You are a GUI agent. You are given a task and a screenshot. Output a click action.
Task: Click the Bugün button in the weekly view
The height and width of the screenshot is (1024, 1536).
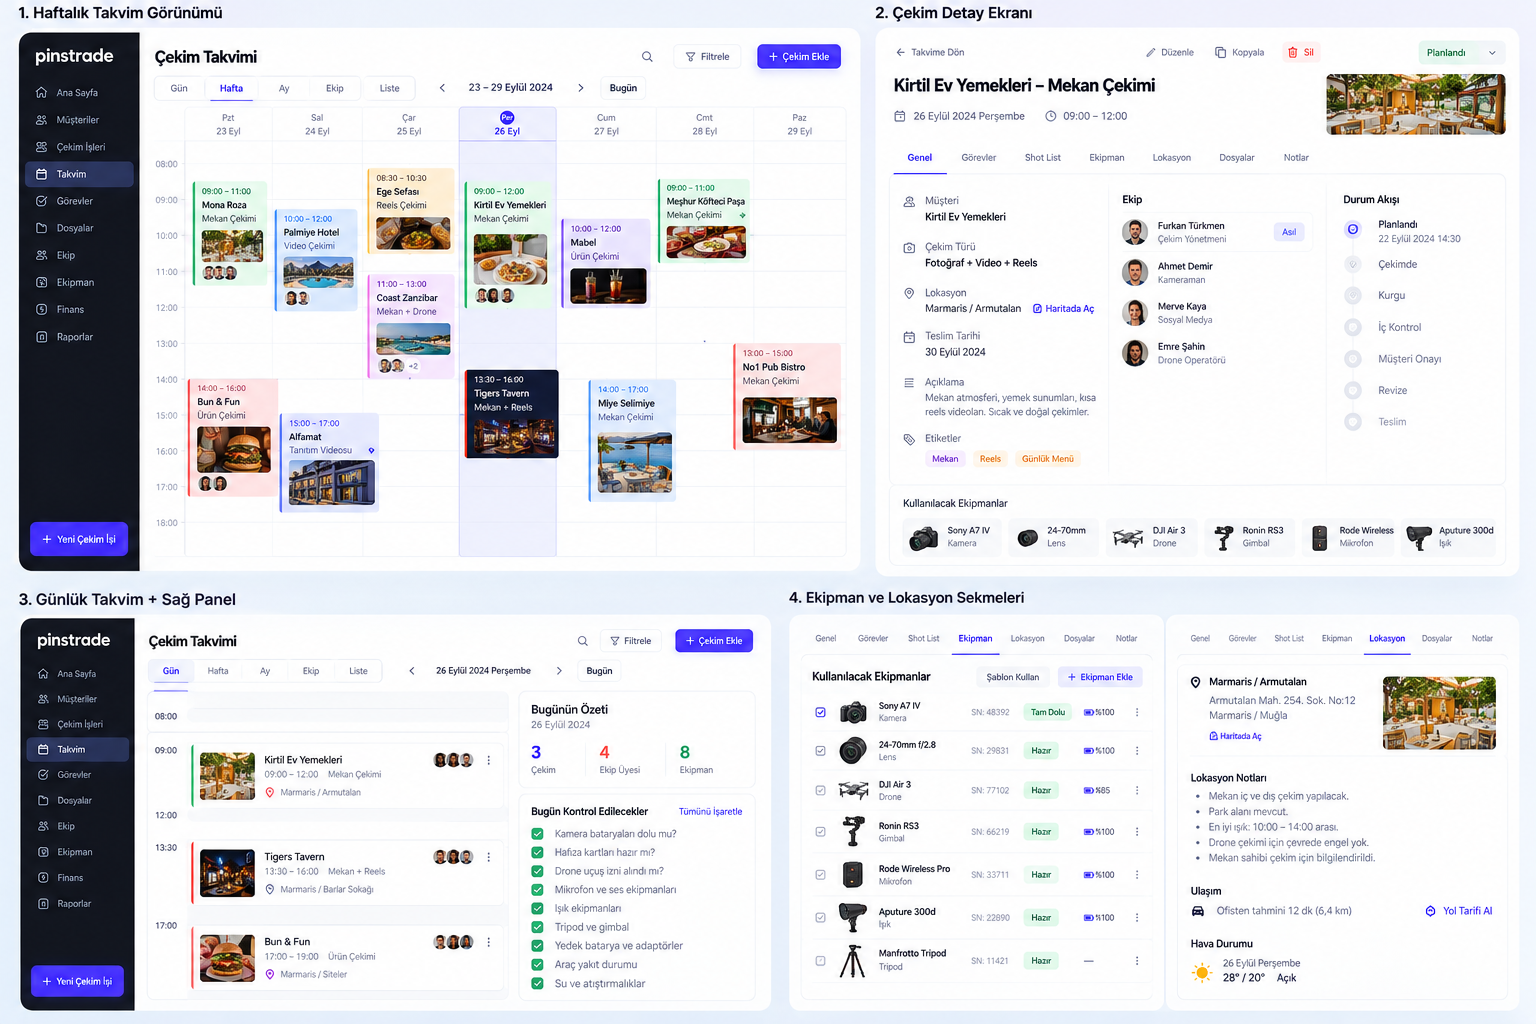click(623, 88)
